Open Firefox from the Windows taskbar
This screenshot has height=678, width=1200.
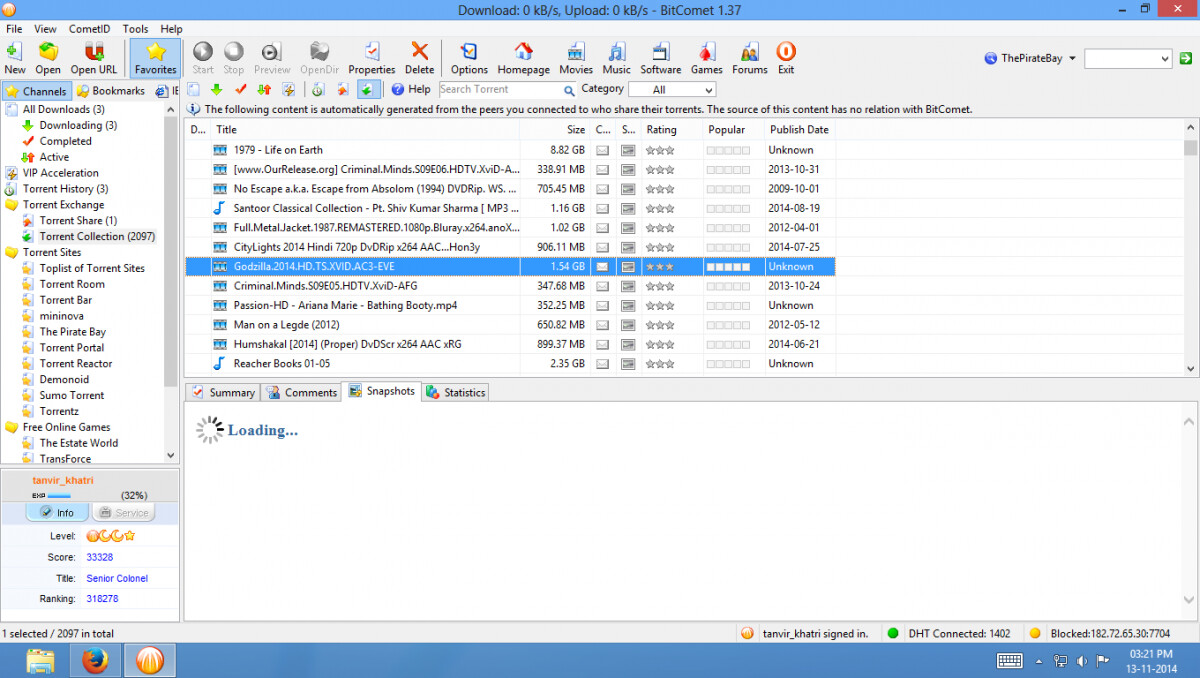click(96, 660)
